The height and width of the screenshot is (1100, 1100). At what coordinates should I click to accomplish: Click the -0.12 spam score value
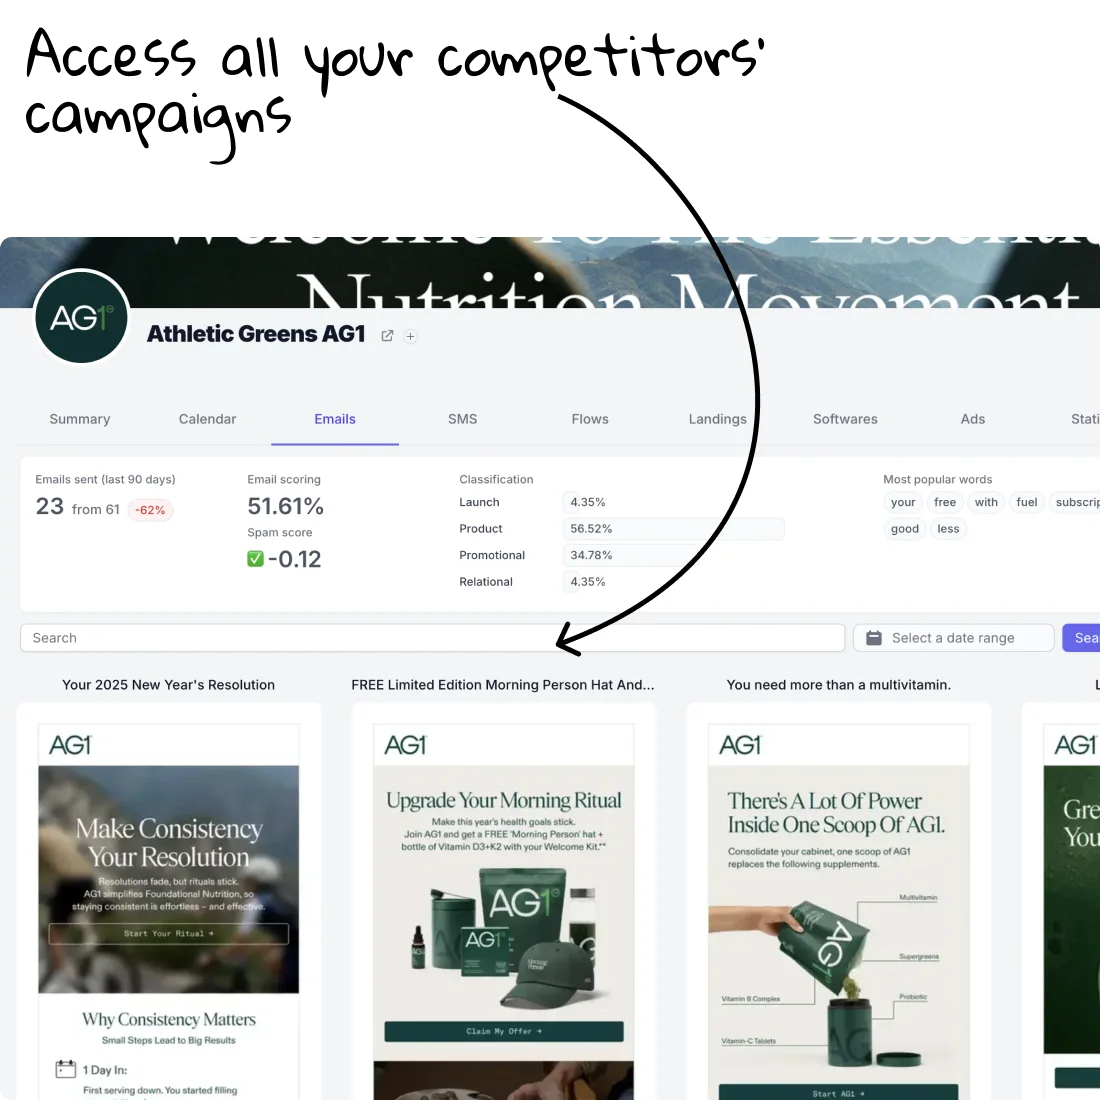295,559
